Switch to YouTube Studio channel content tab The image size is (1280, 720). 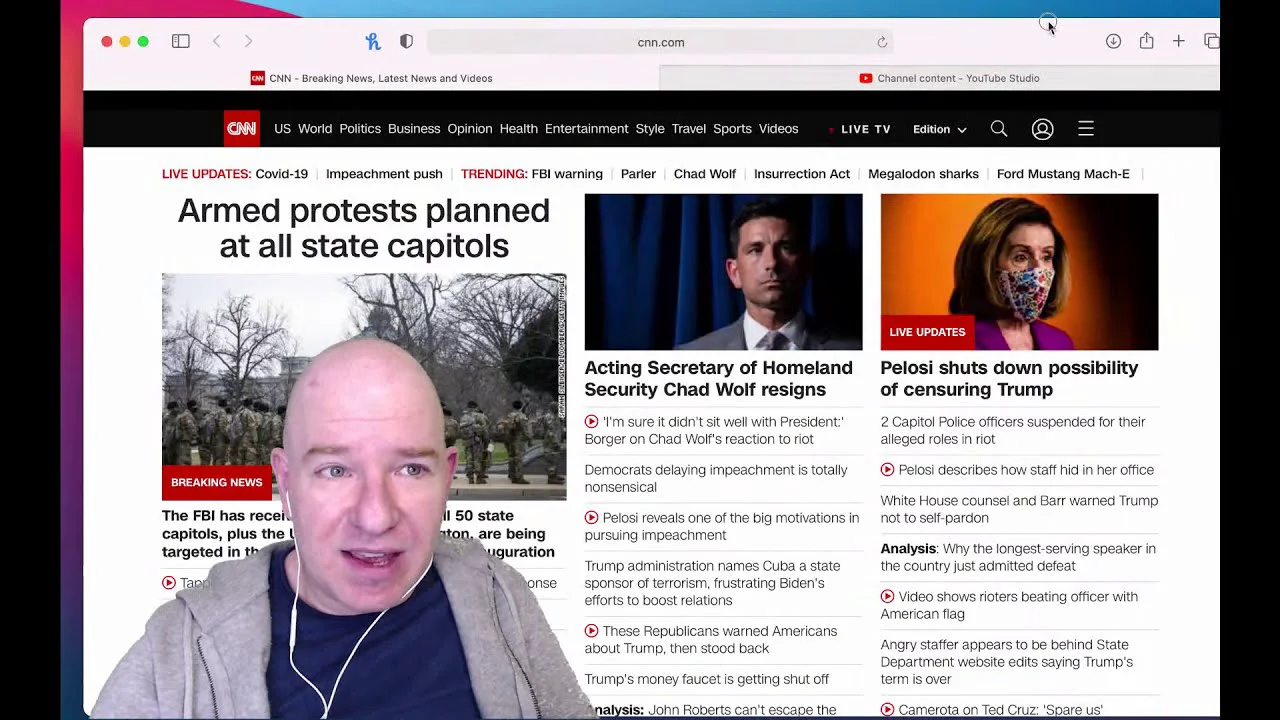949,78
